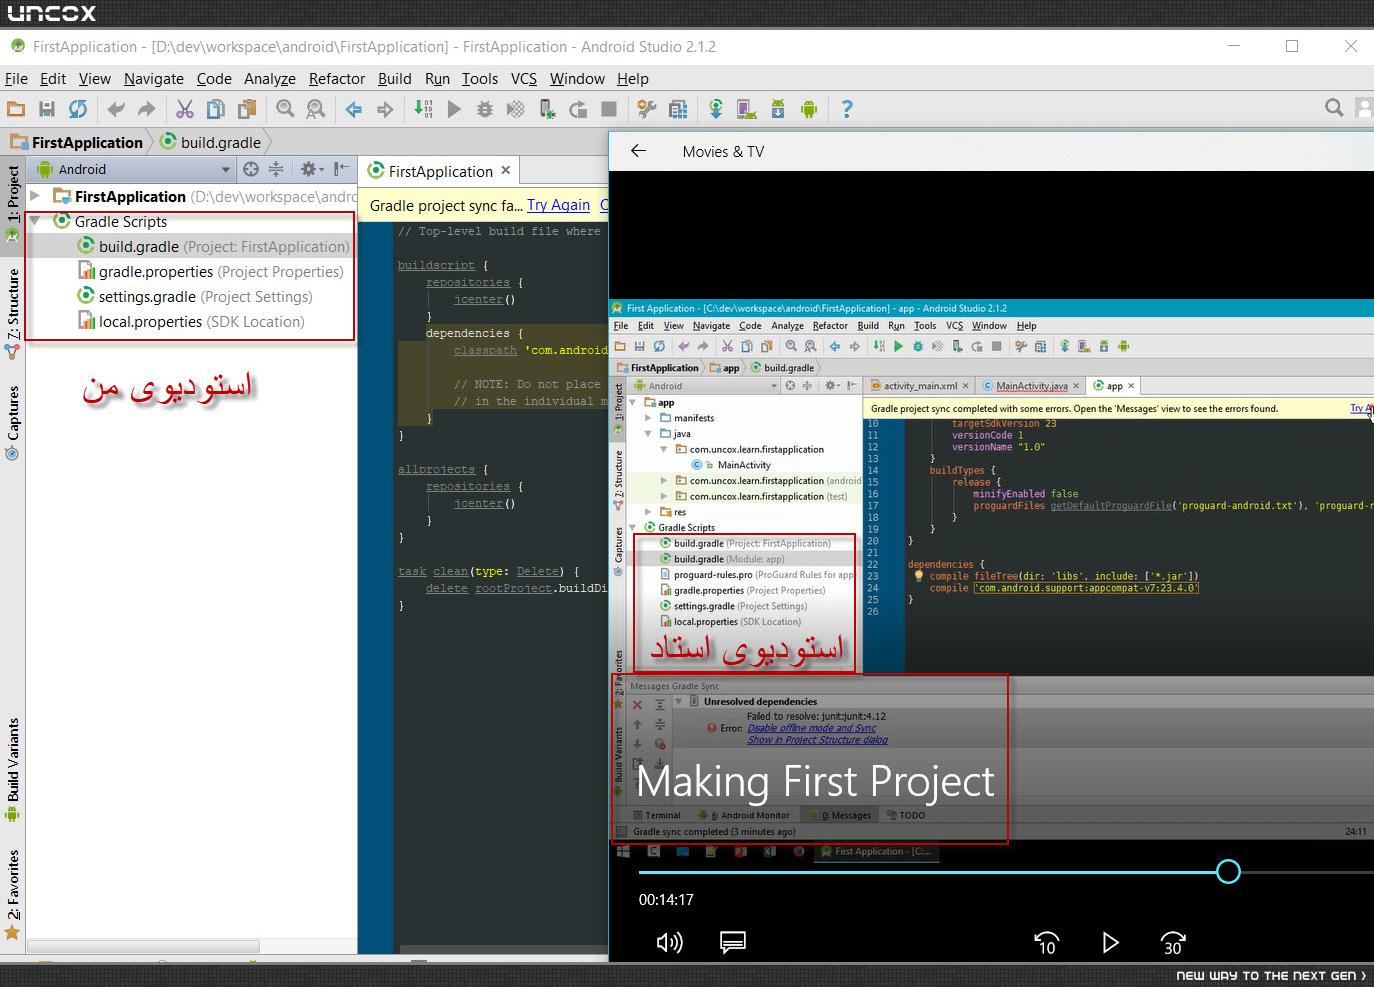
Task: Click the Make Project icon
Action: (x=423, y=109)
